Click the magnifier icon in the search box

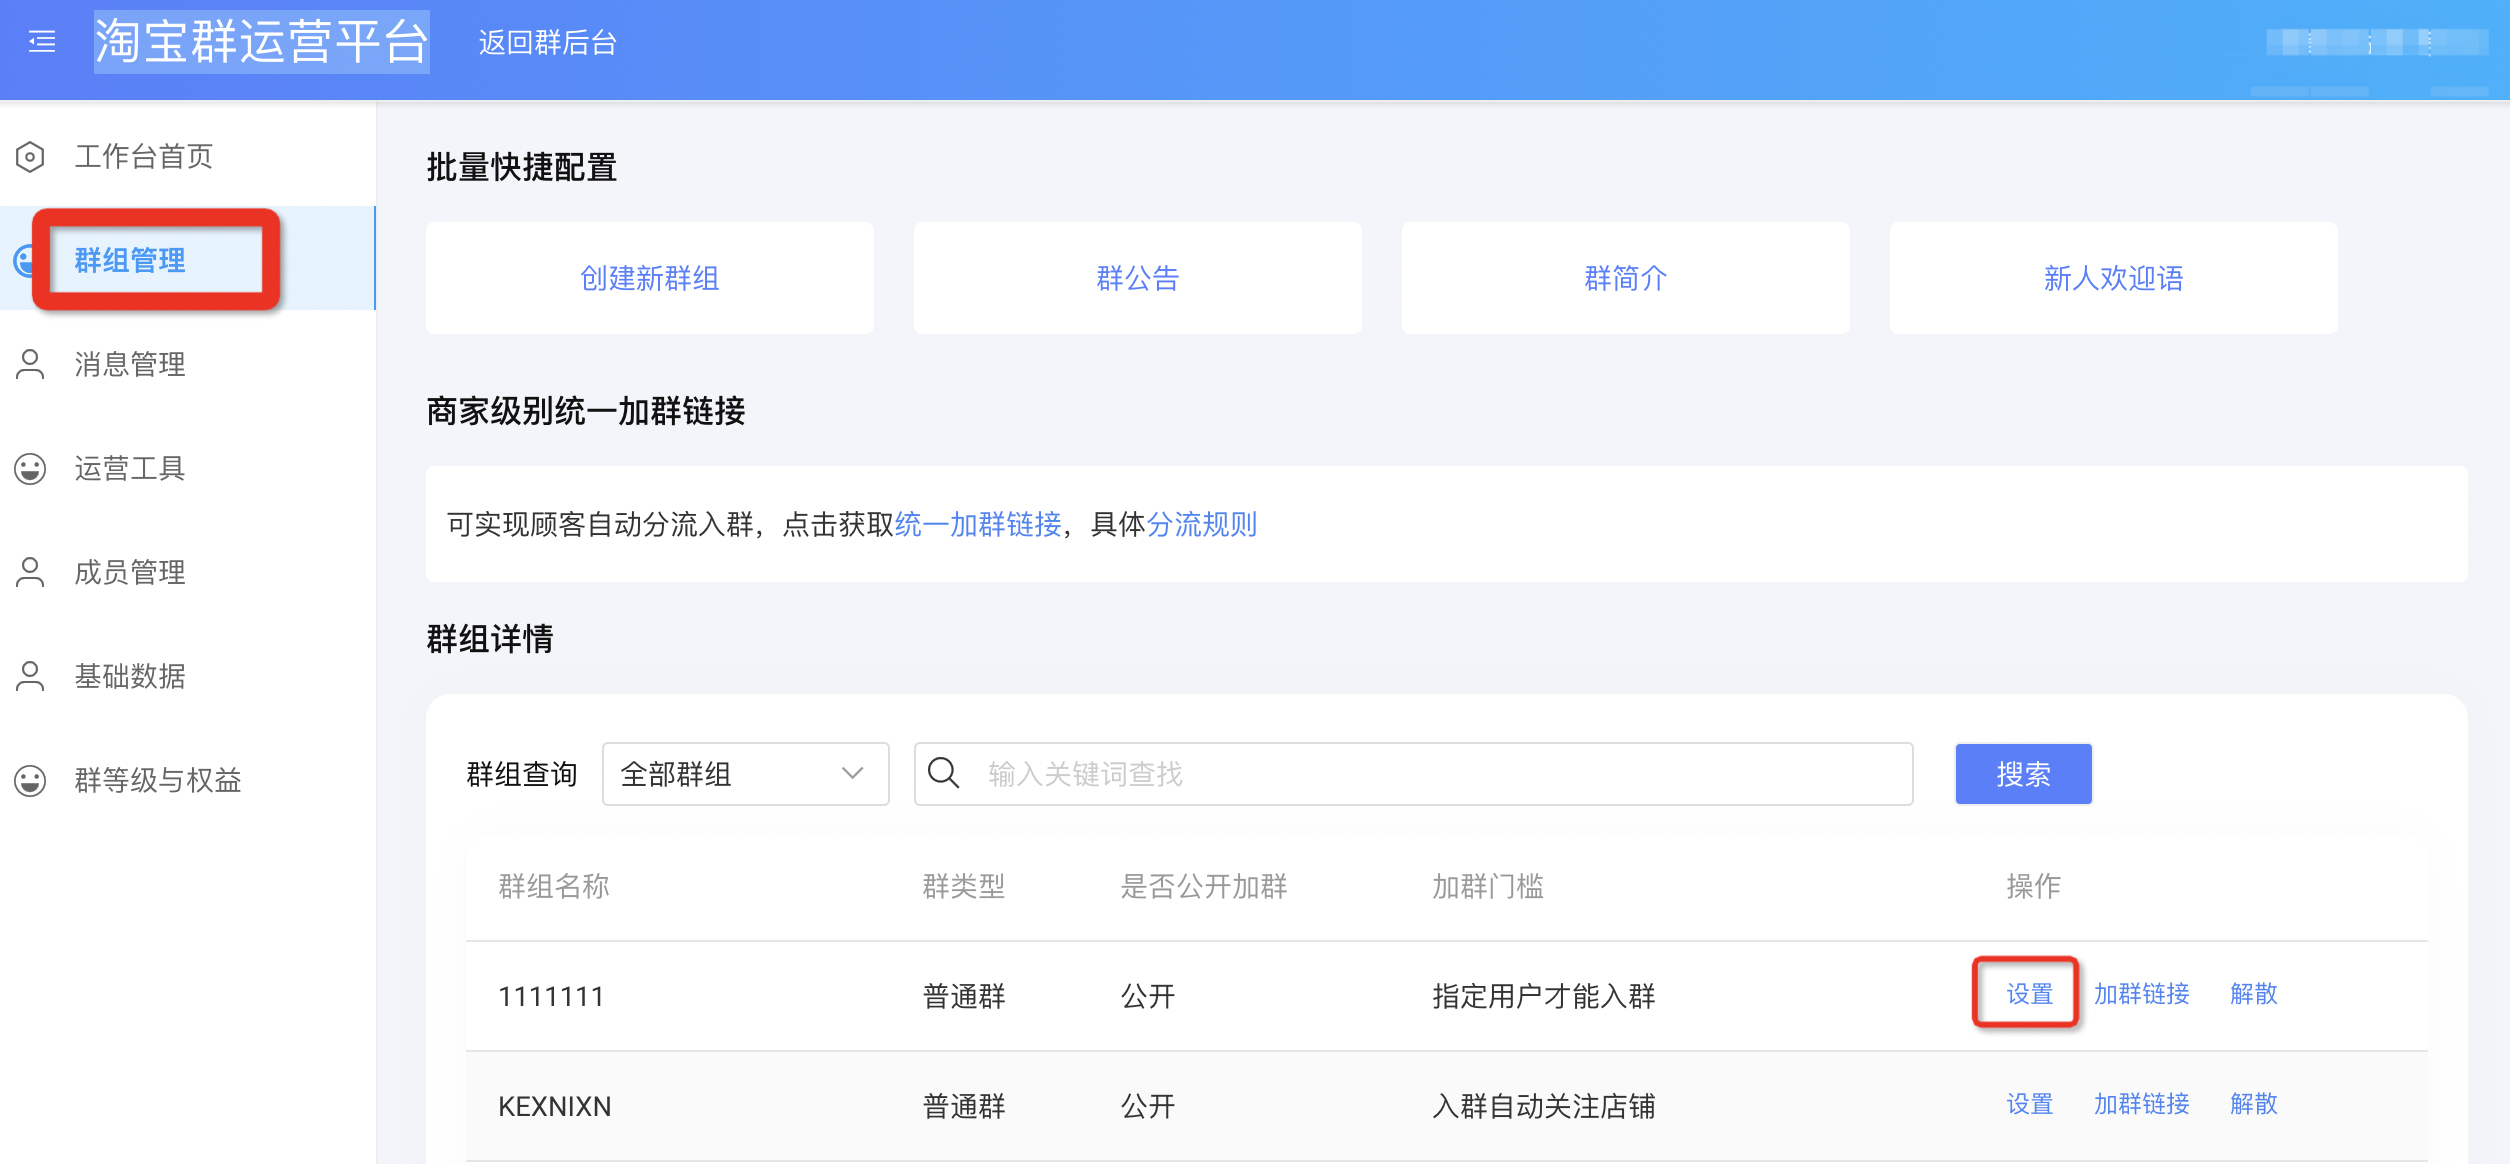943,773
